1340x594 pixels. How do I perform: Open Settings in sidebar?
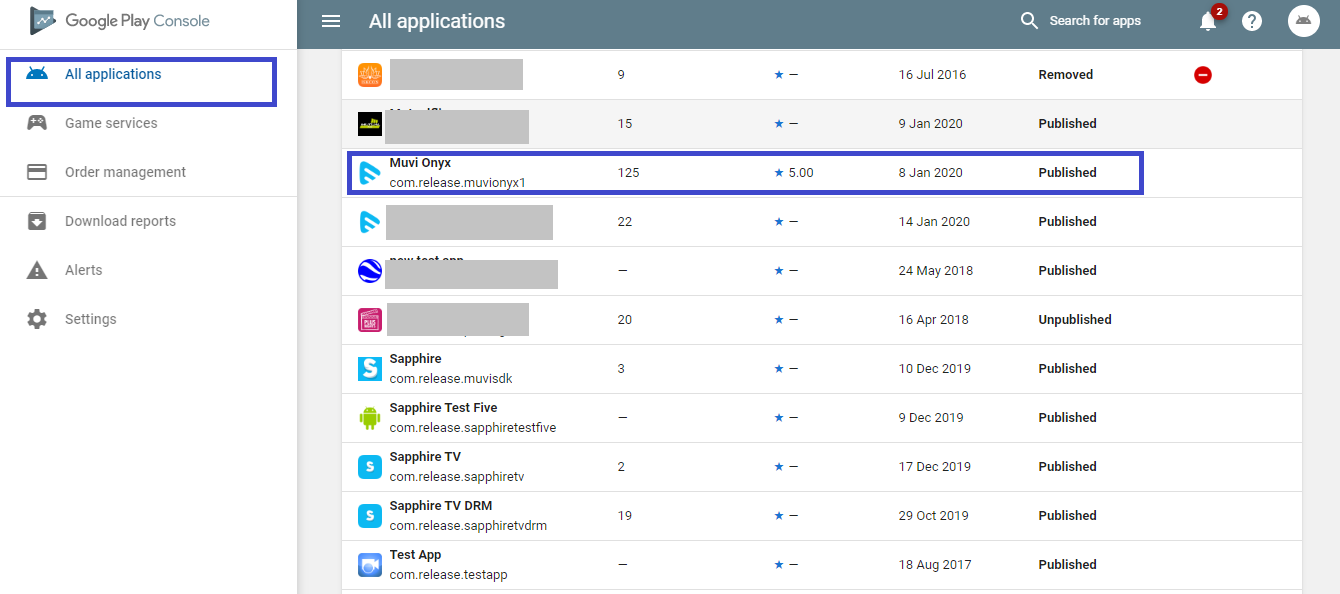[x=148, y=319]
